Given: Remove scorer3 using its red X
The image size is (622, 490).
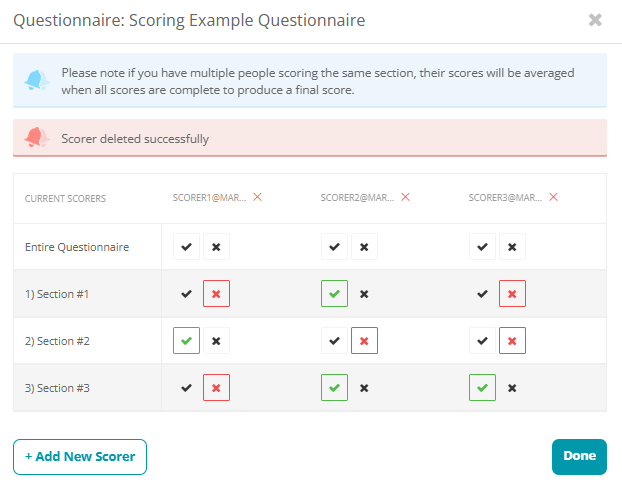Looking at the screenshot, I should [553, 197].
